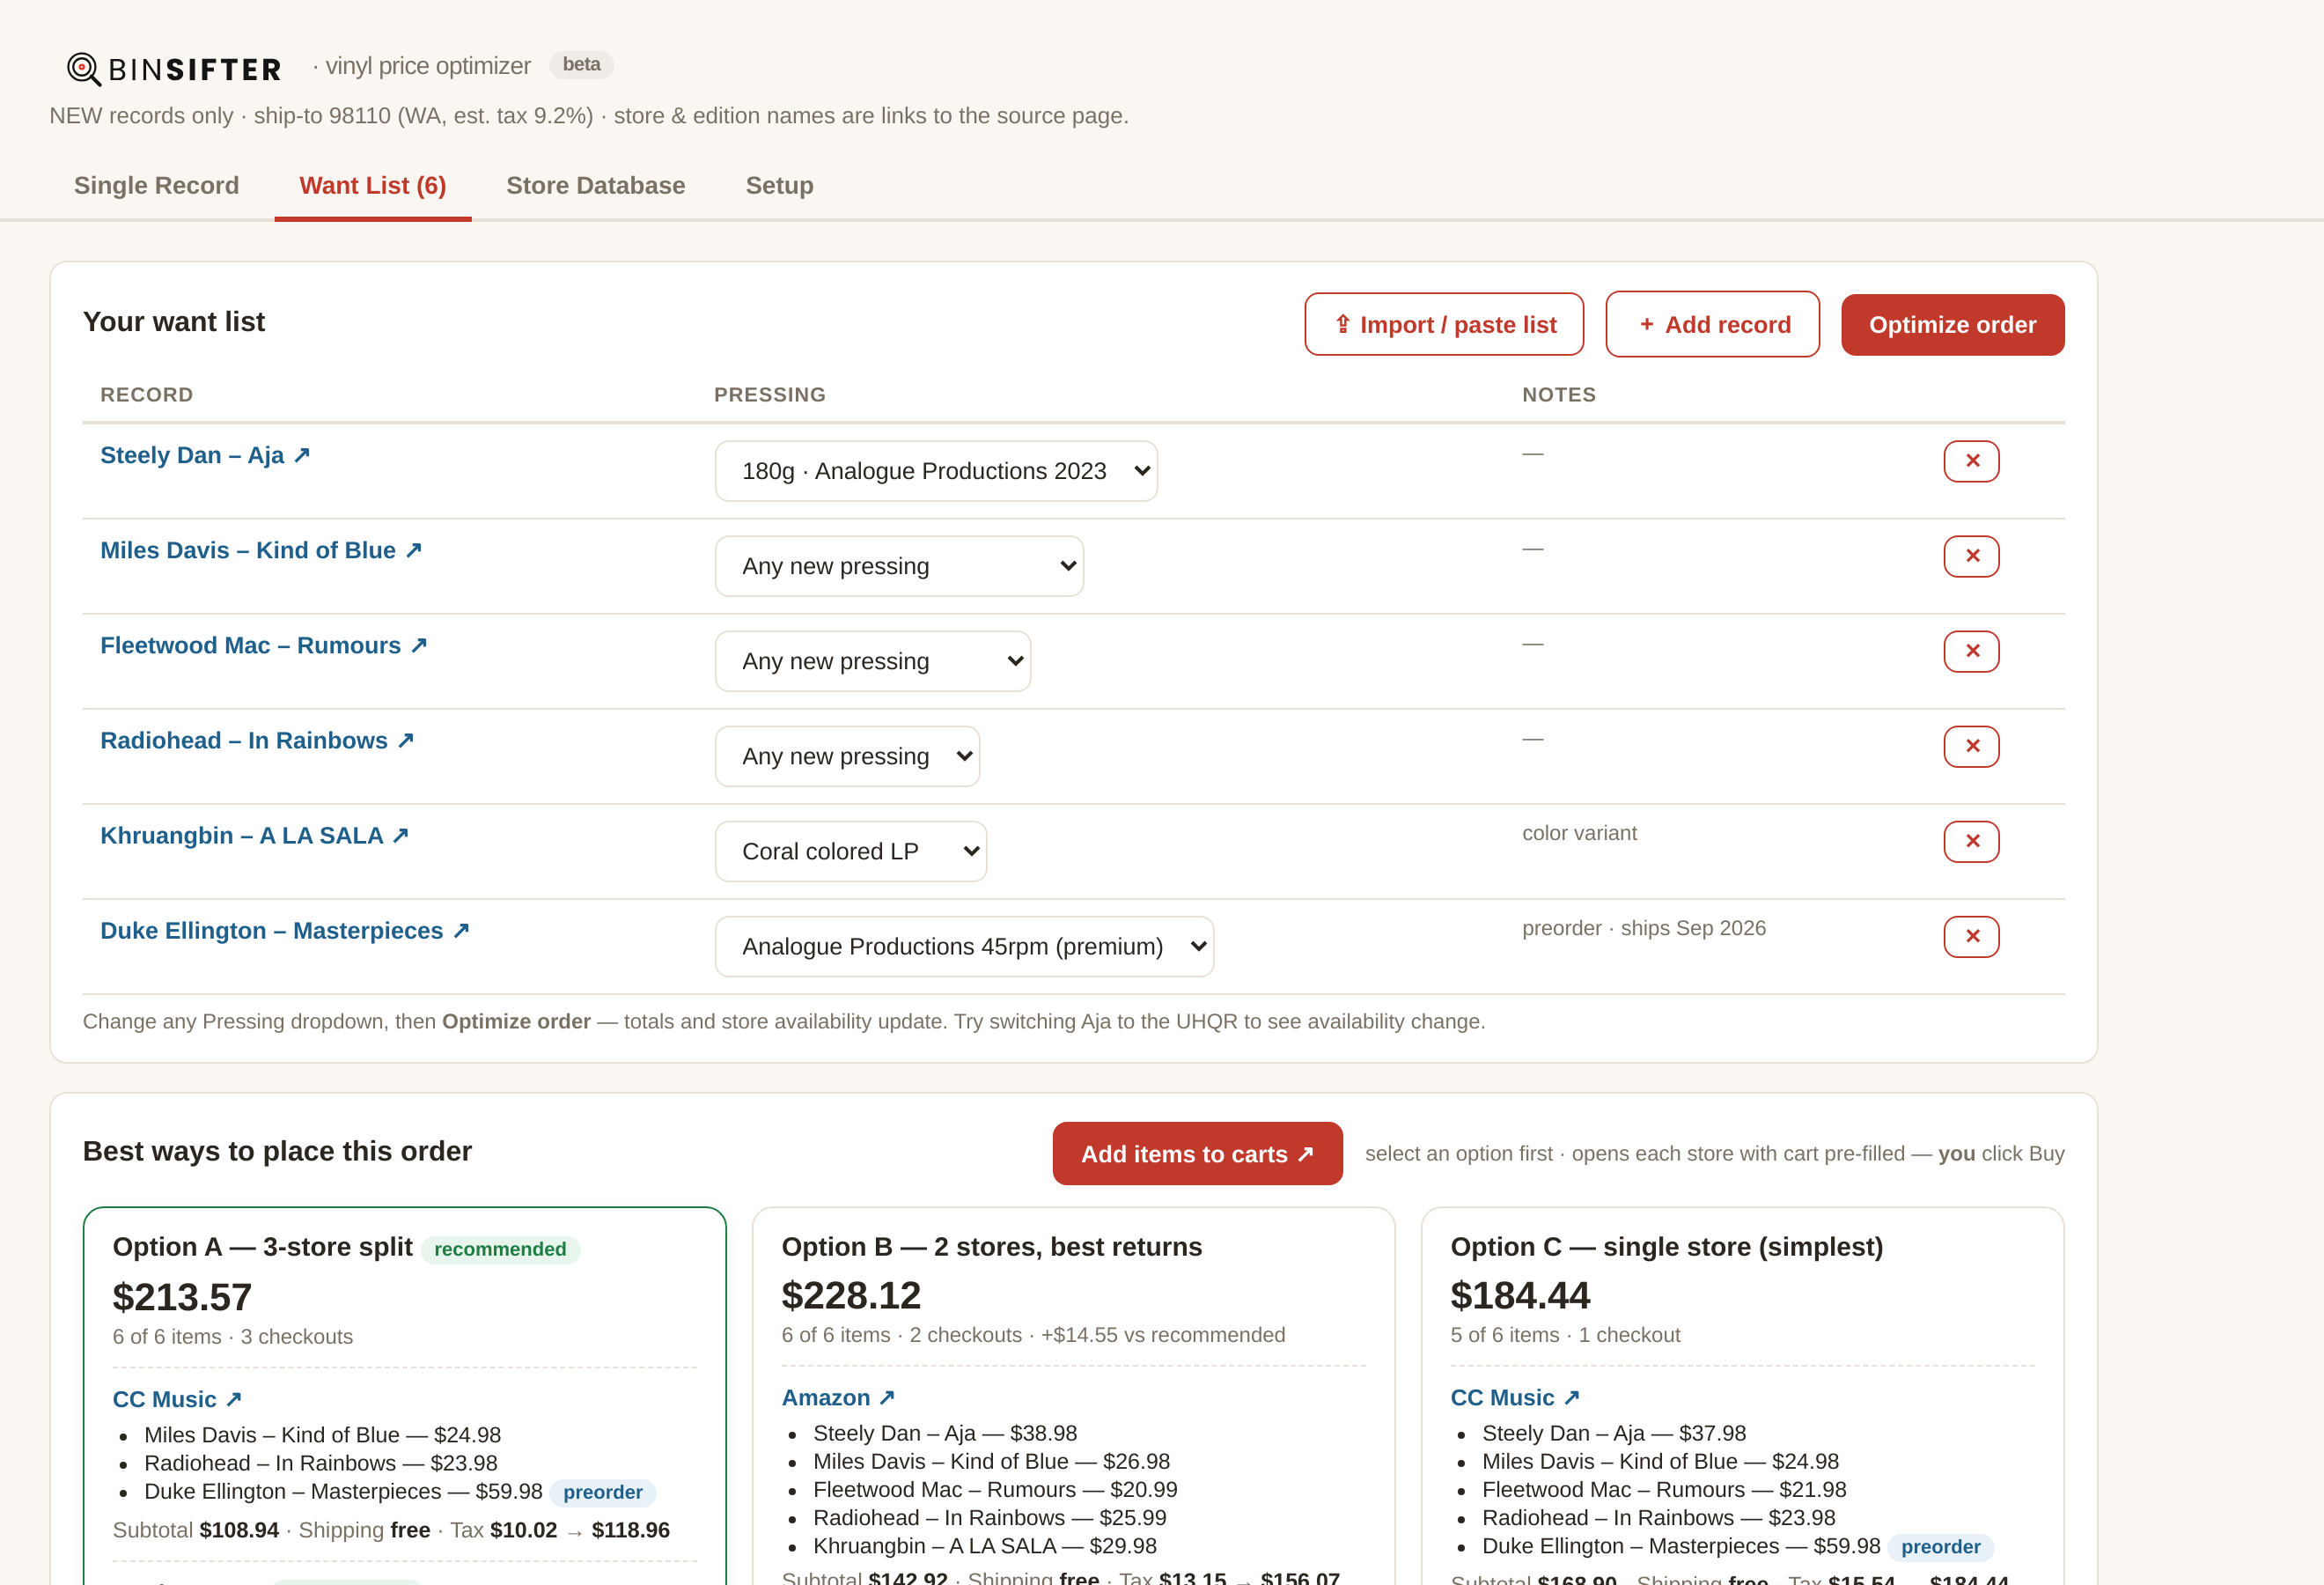Open Kind of Blue pressing dropdown

899,566
